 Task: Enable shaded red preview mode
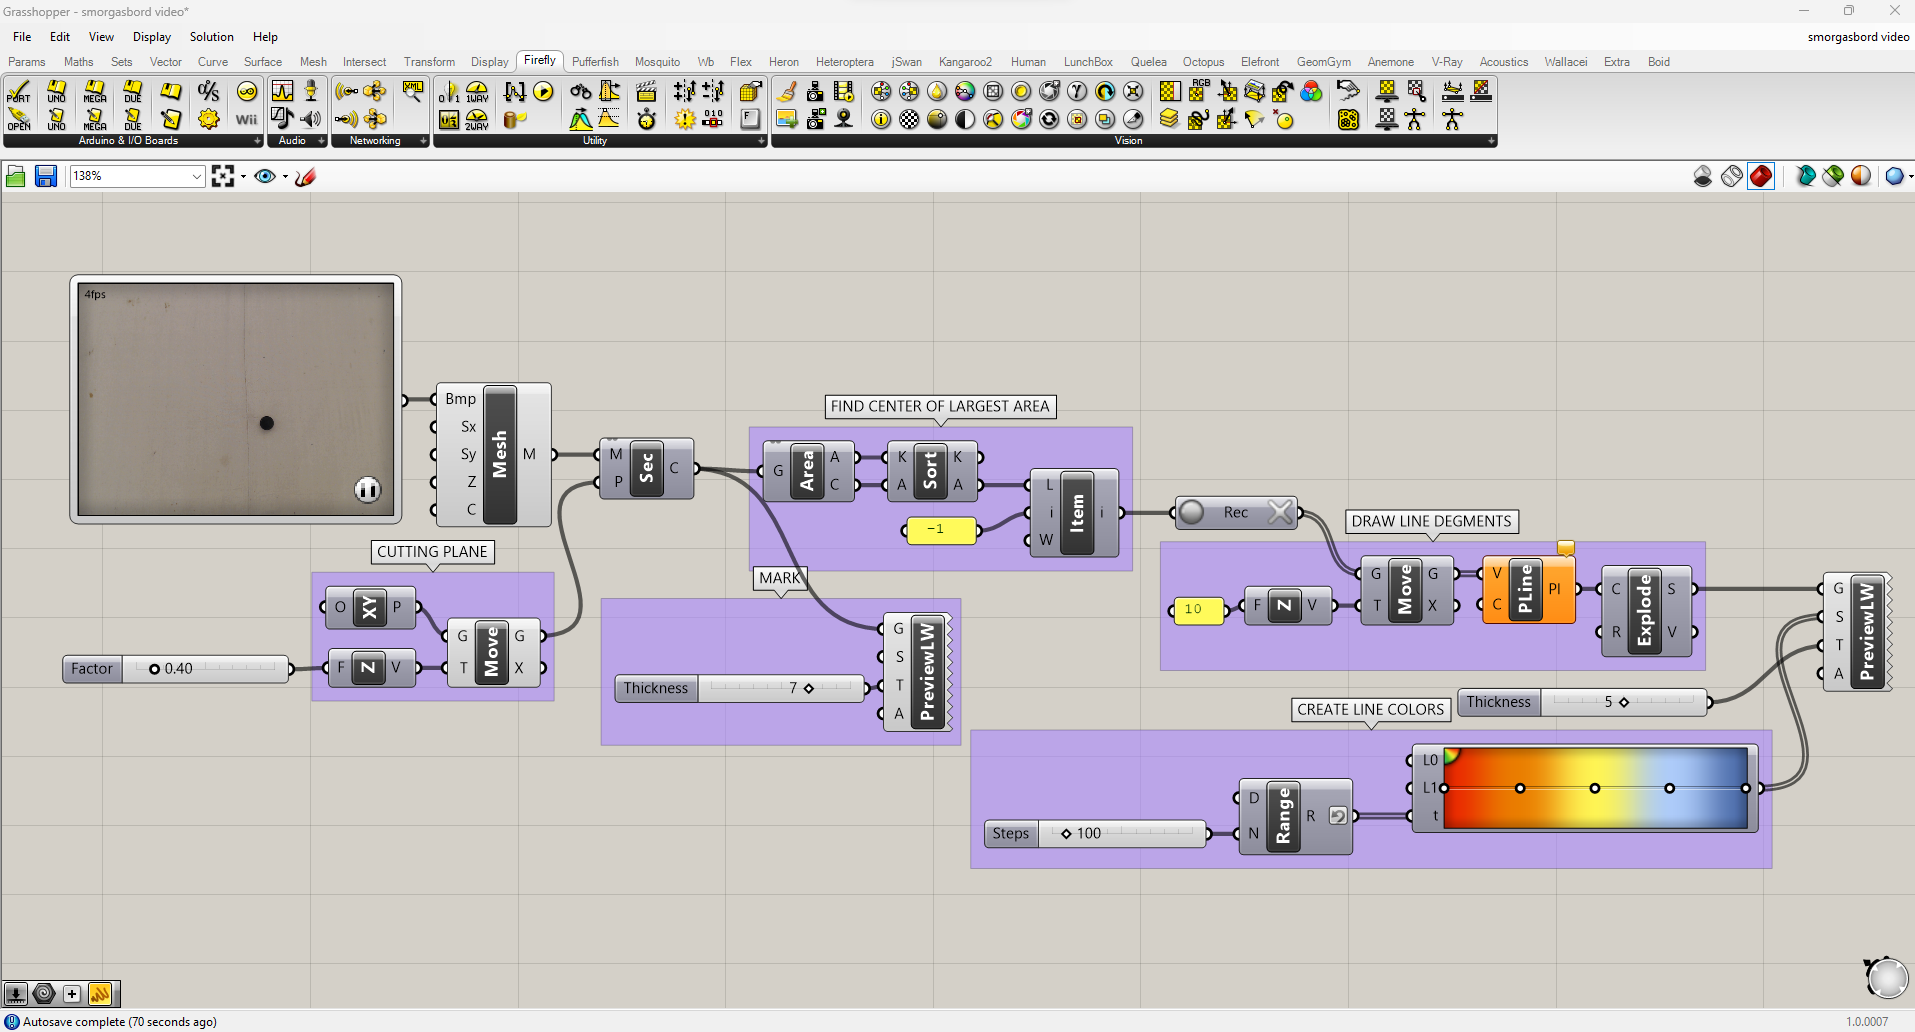coord(1761,177)
